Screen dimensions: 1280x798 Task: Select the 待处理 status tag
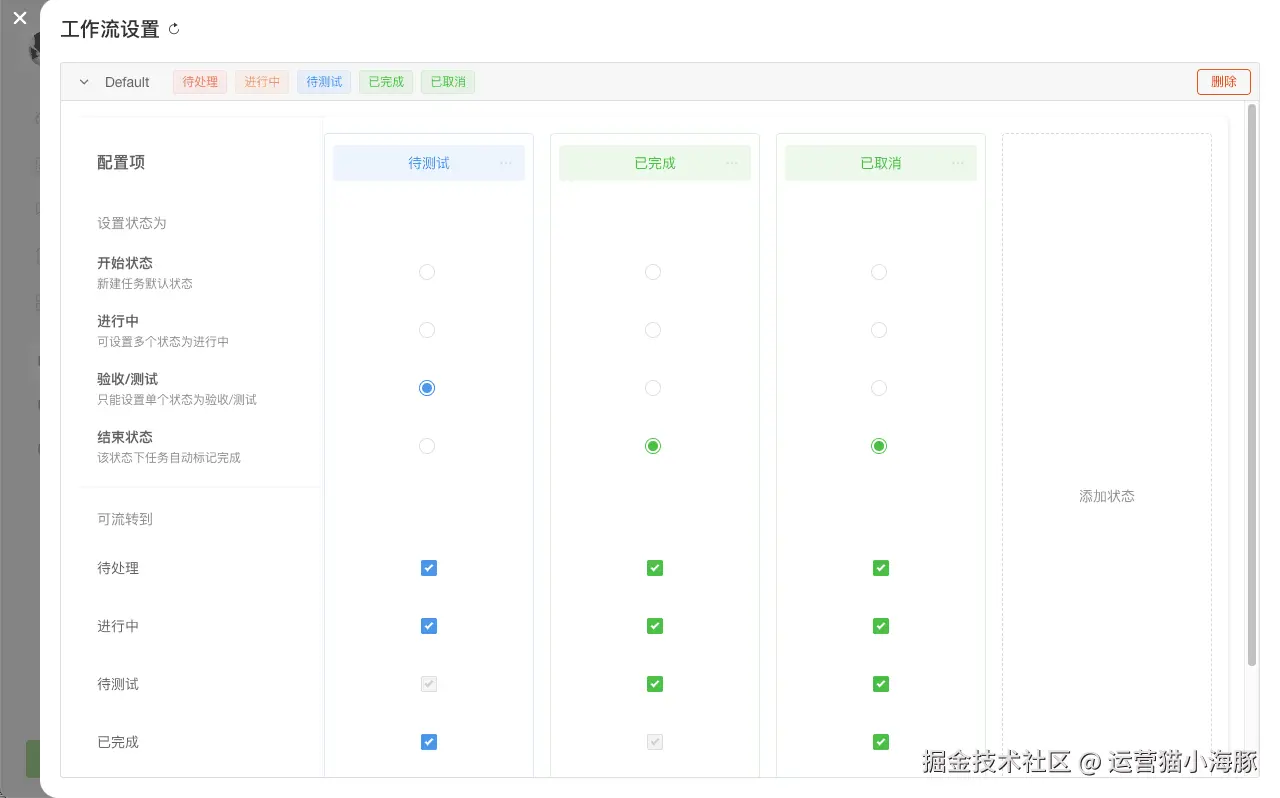tap(199, 82)
